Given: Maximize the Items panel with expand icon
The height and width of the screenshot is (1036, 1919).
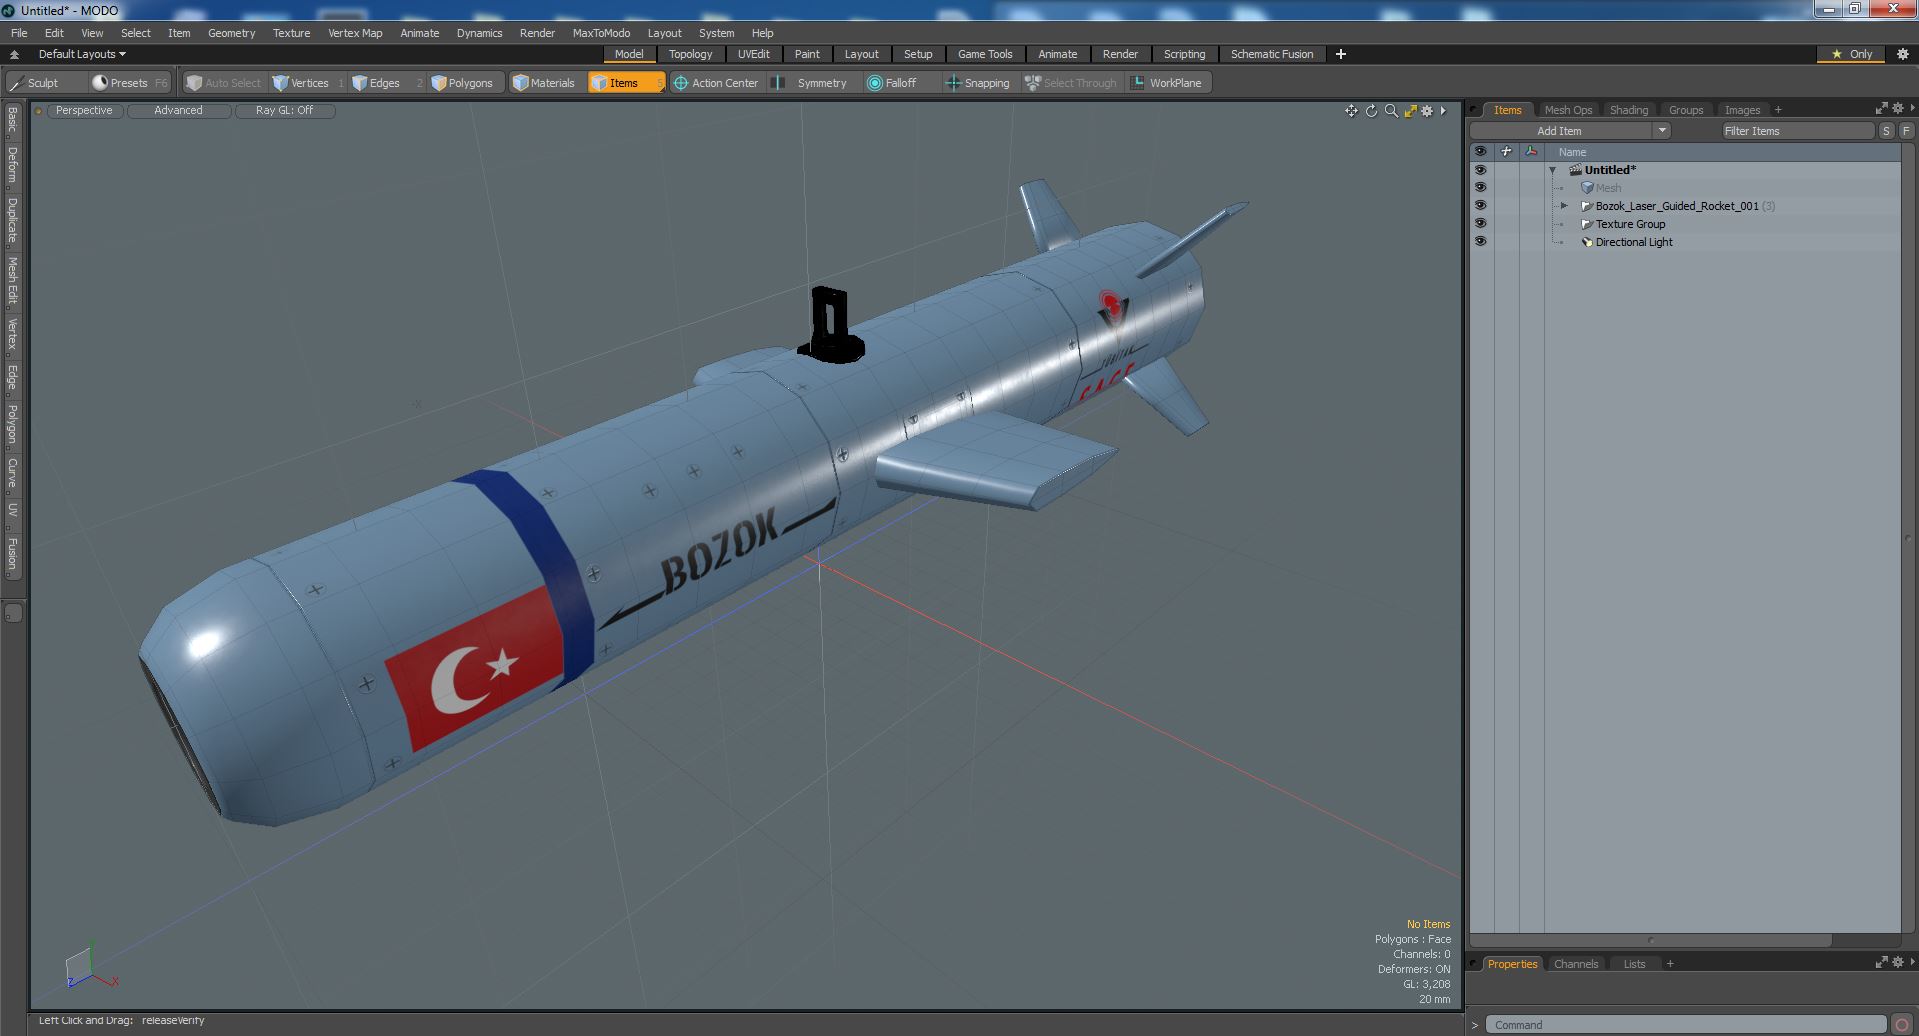Looking at the screenshot, I should [x=1881, y=108].
